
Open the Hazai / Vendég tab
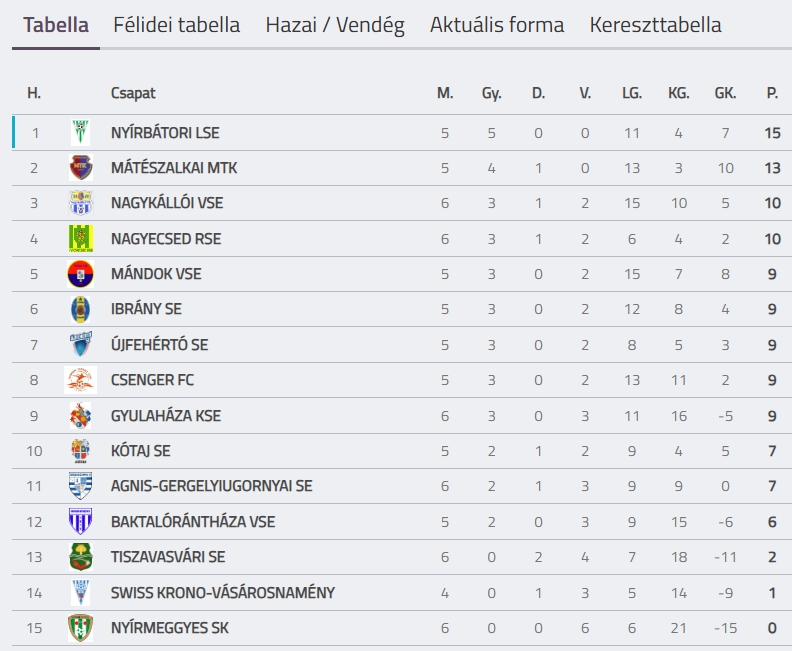[335, 25]
